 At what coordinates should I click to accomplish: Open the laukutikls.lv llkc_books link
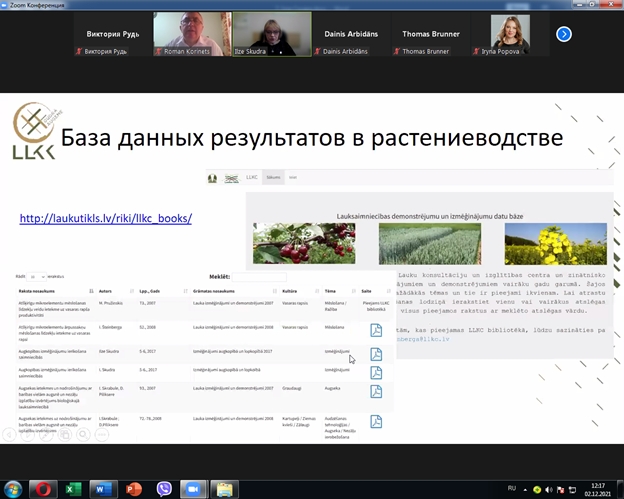point(105,218)
